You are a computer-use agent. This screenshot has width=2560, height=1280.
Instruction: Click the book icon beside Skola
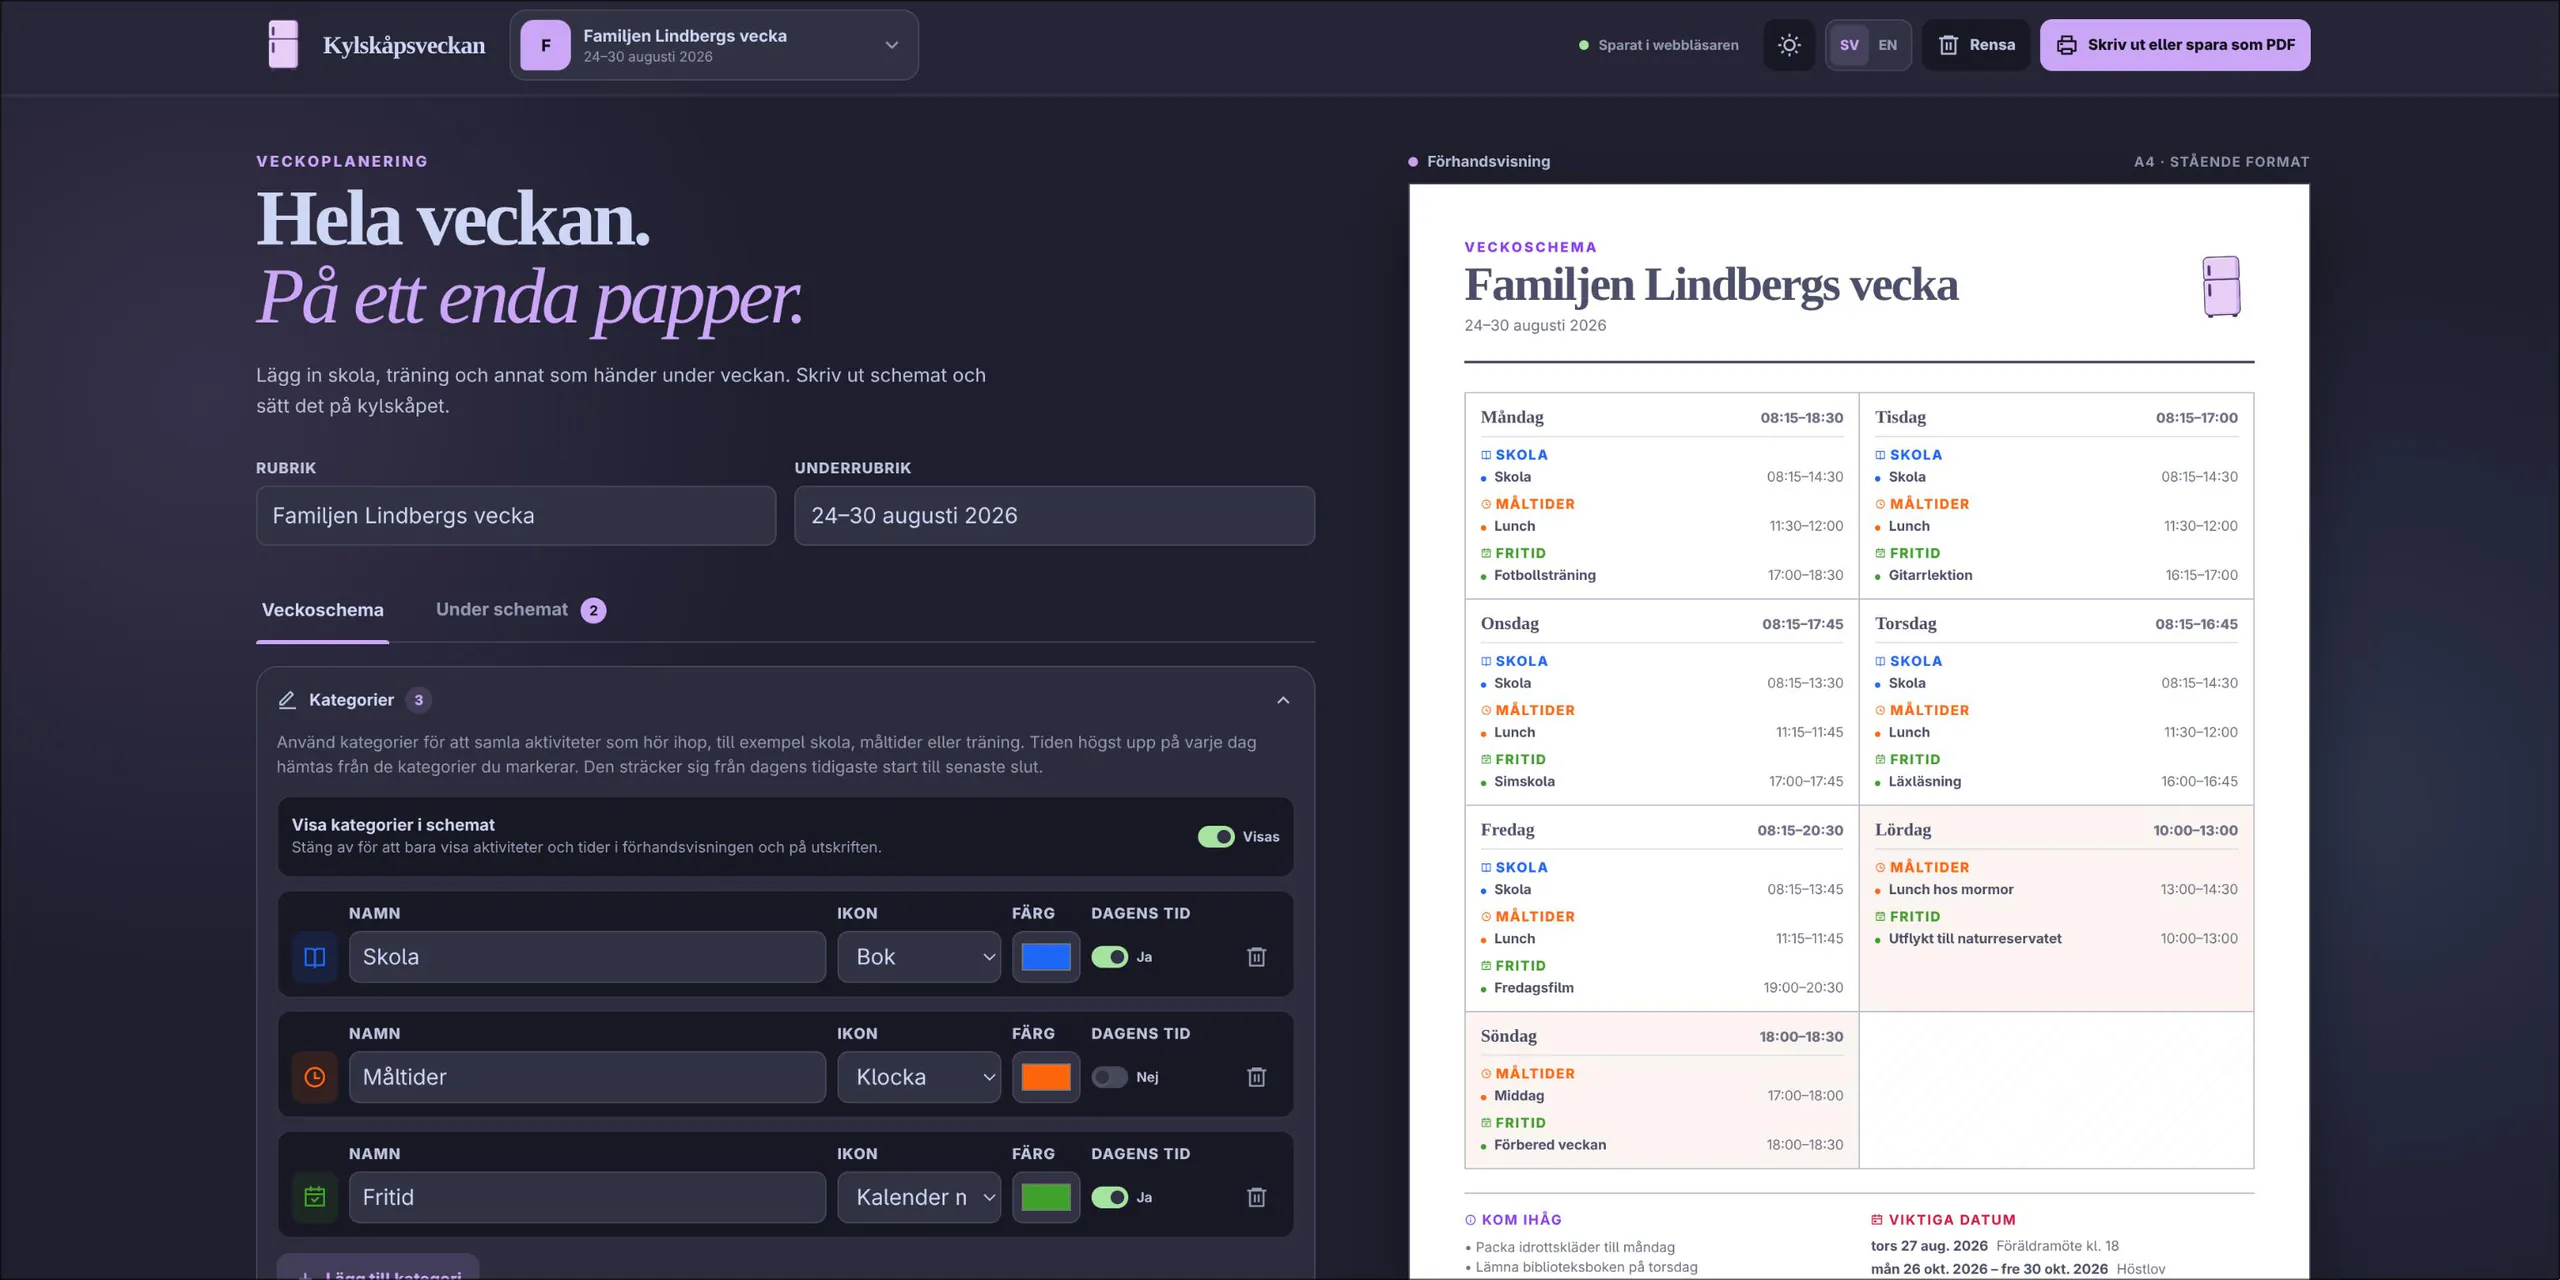coord(315,957)
